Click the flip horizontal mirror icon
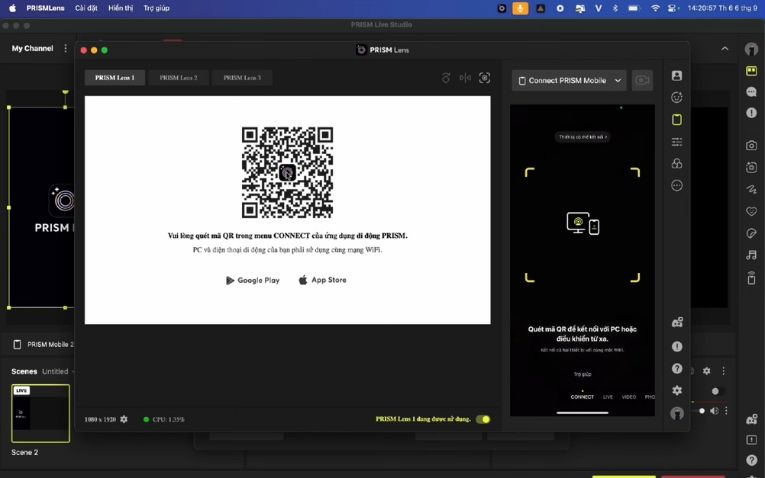The height and width of the screenshot is (478, 765). pyautogui.click(x=465, y=78)
